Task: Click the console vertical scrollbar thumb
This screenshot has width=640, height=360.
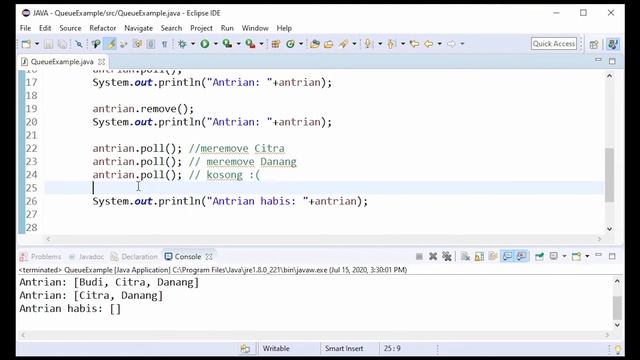Action: (x=617, y=308)
